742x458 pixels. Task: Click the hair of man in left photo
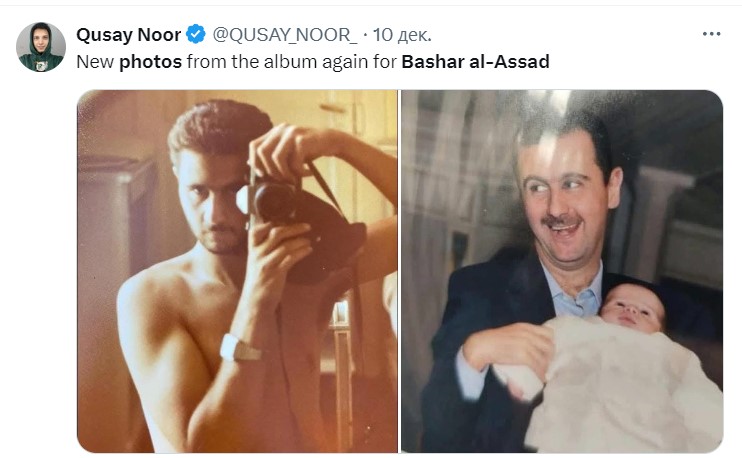pyautogui.click(x=220, y=128)
